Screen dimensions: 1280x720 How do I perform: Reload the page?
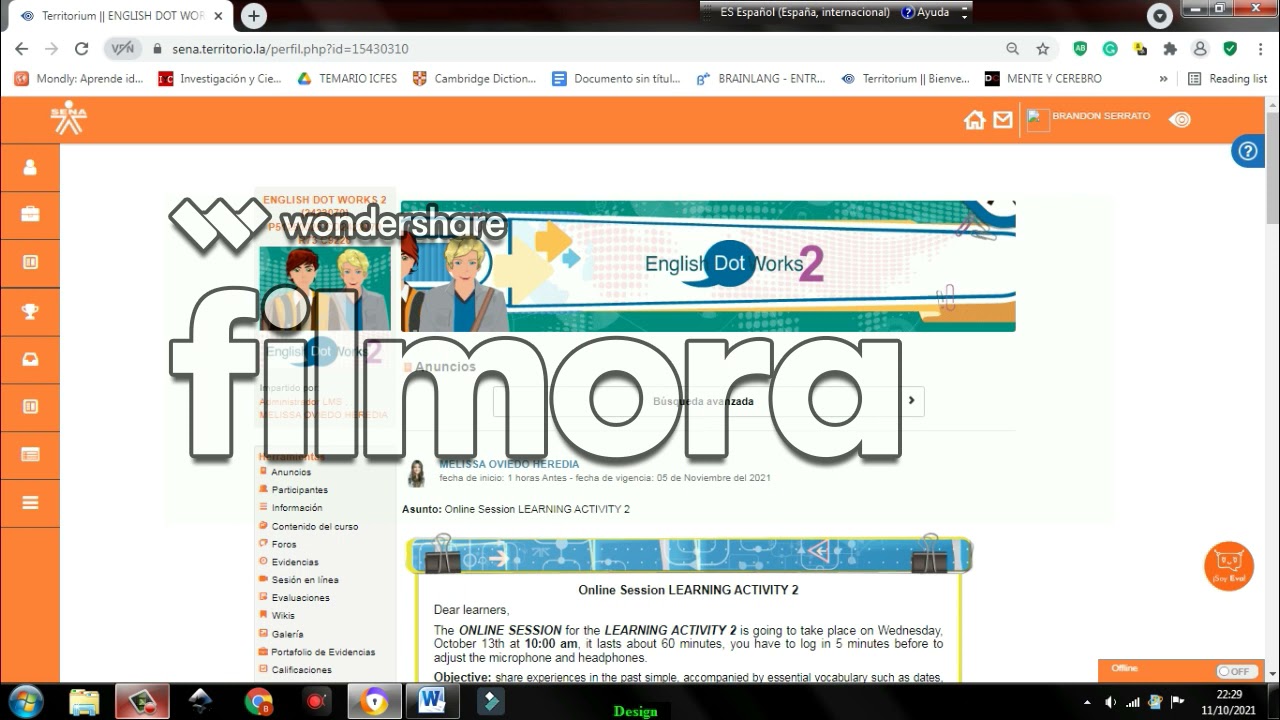click(82, 48)
